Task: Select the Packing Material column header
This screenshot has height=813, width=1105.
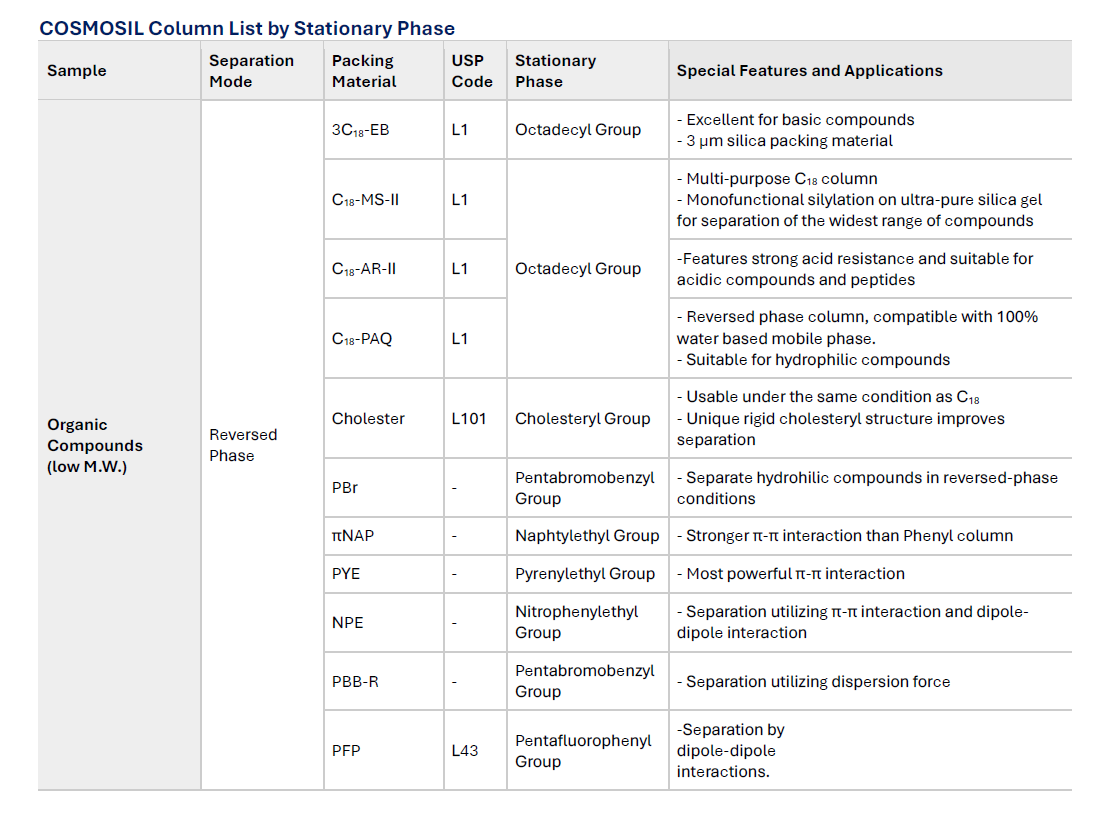Action: click(364, 71)
